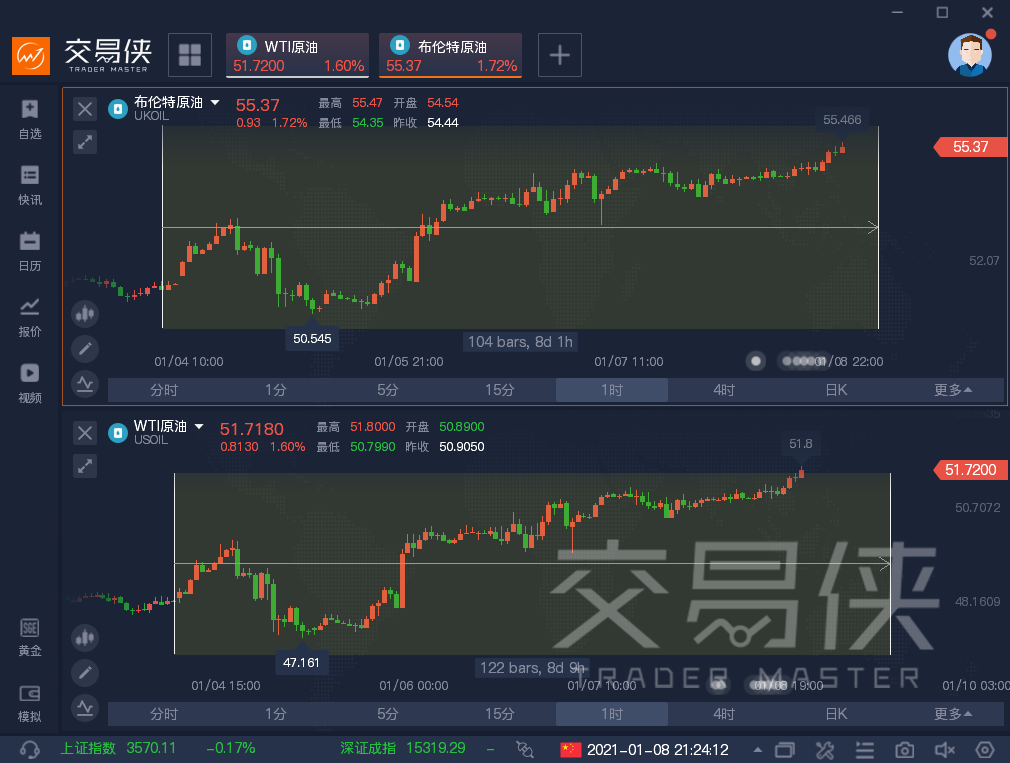
Task: Click the 47.161 low price label
Action: point(301,663)
